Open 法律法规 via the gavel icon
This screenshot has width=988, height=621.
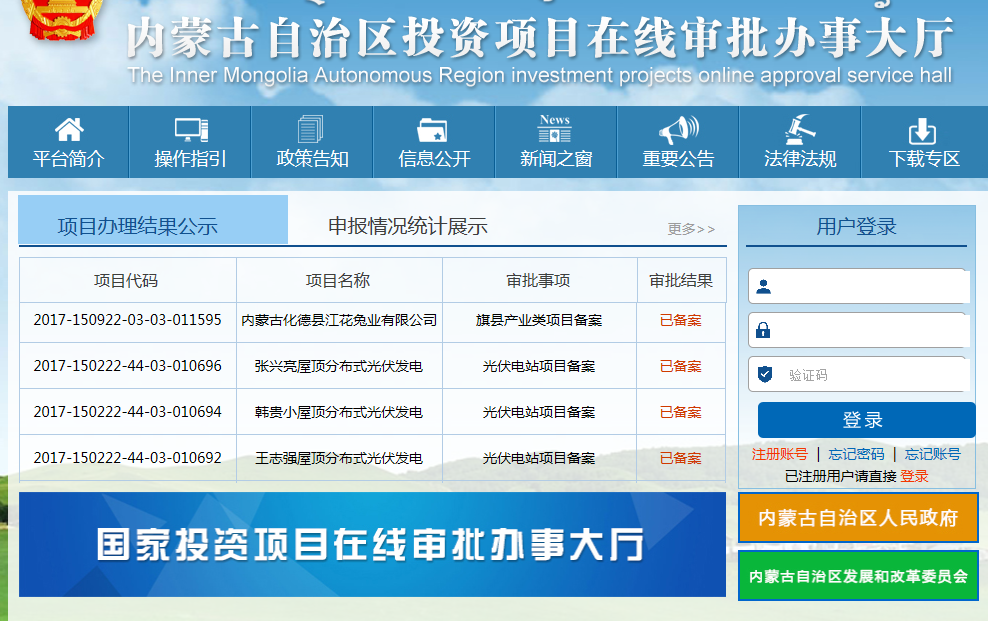pos(799,130)
